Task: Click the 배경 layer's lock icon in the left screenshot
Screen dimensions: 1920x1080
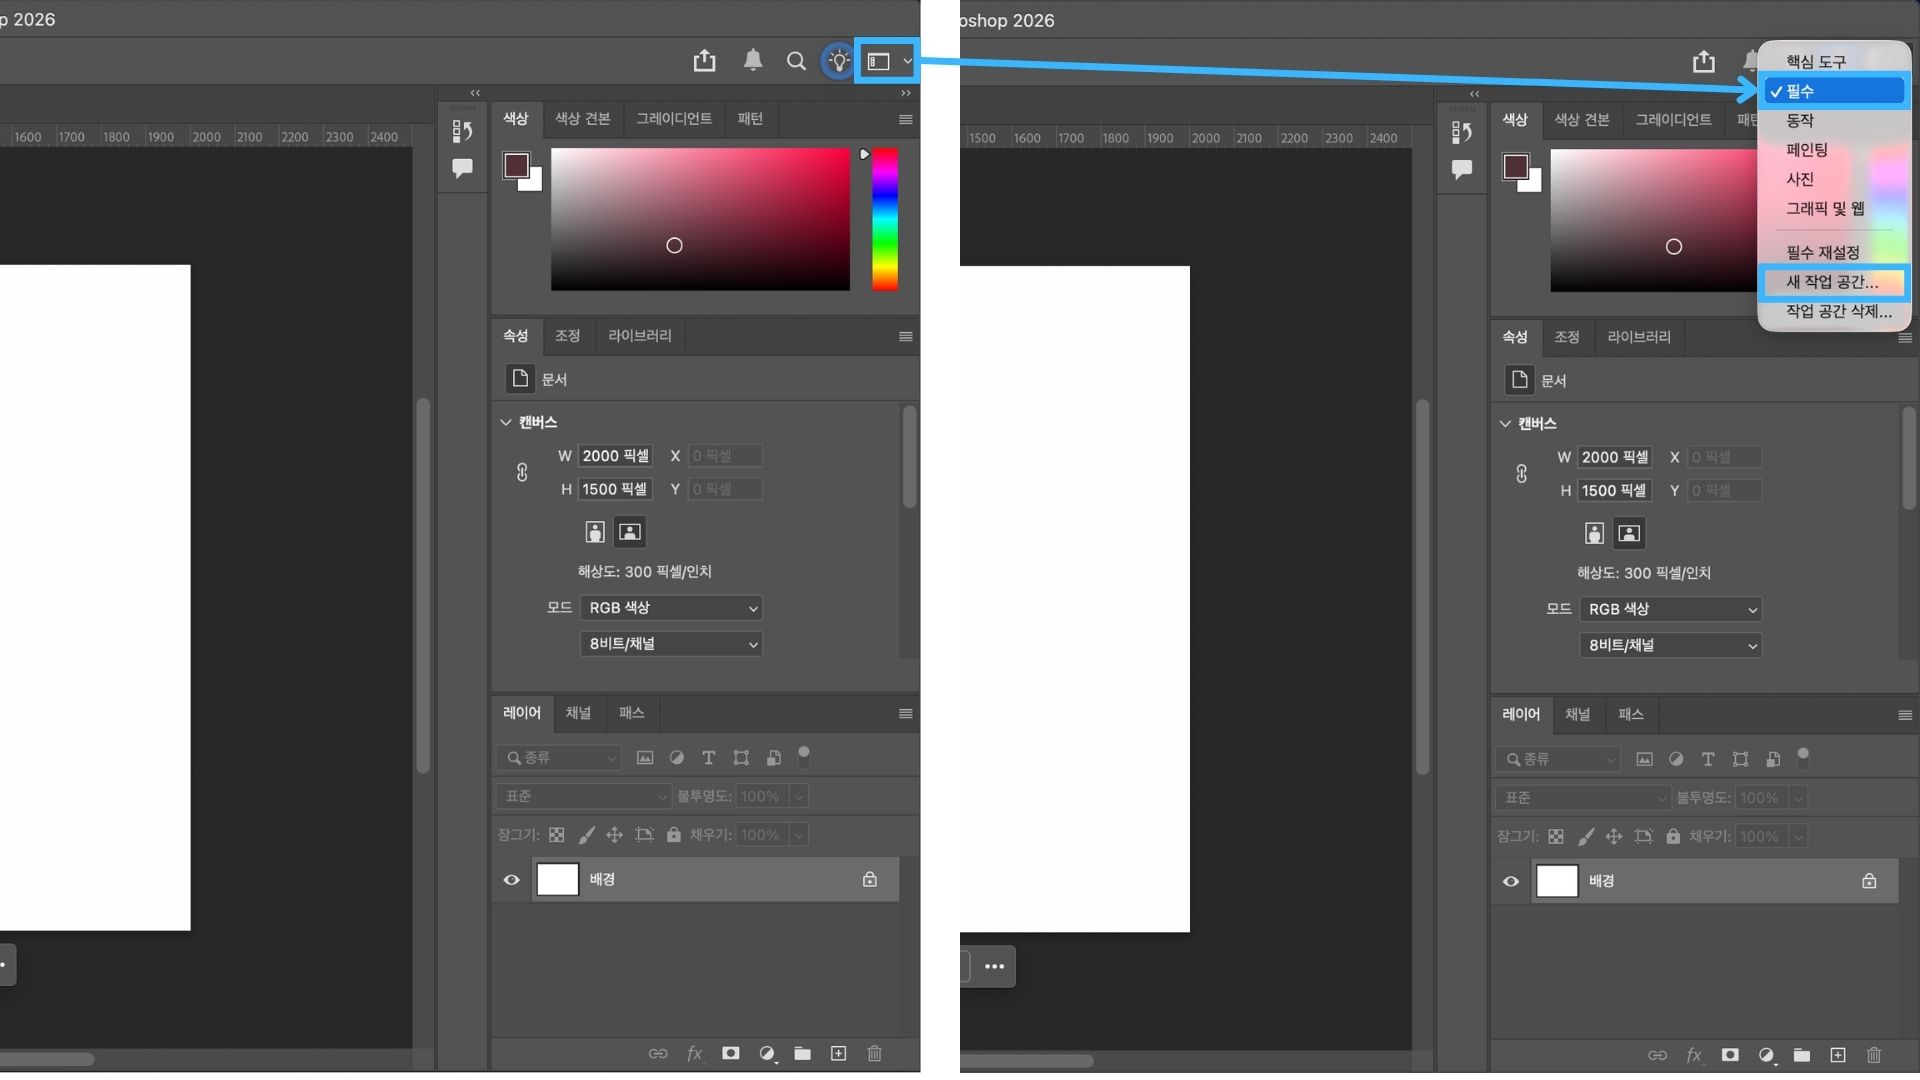Action: pos(870,880)
